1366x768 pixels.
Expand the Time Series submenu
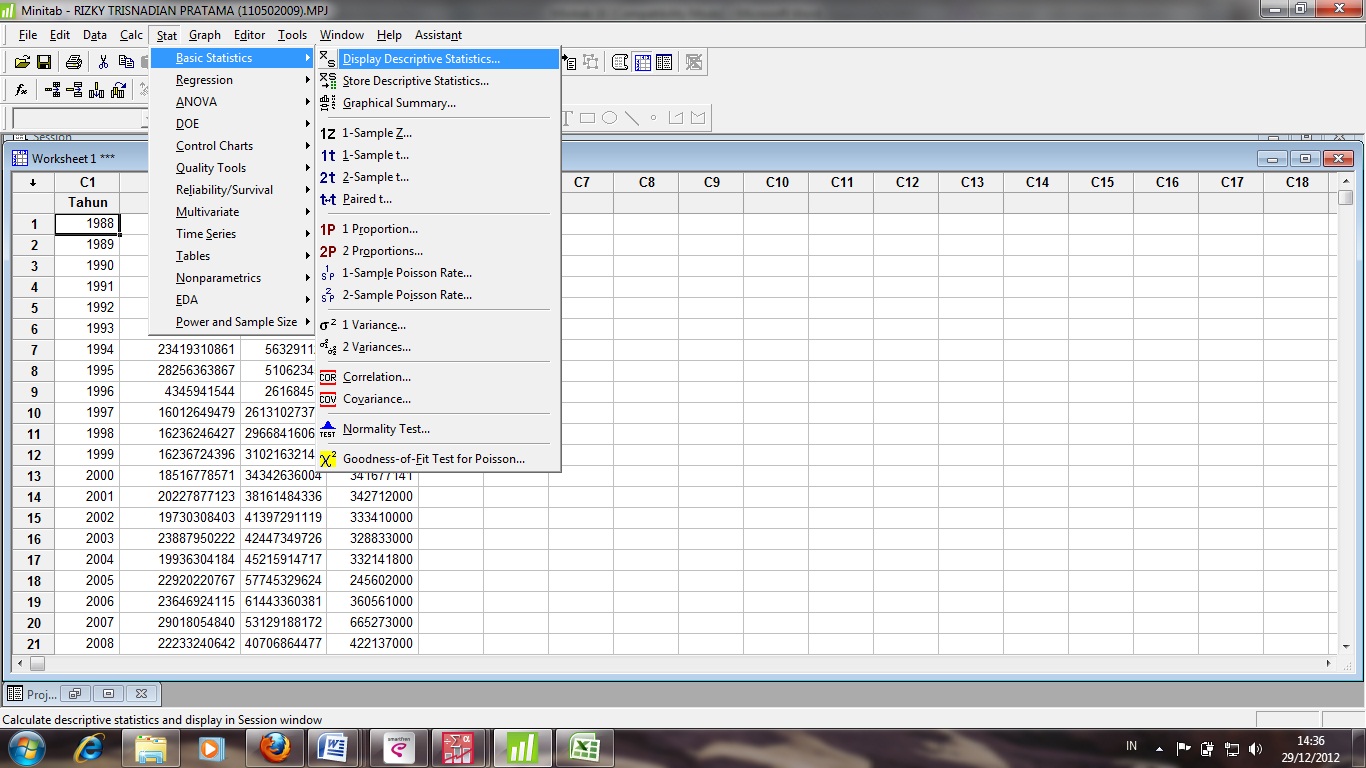pos(232,234)
